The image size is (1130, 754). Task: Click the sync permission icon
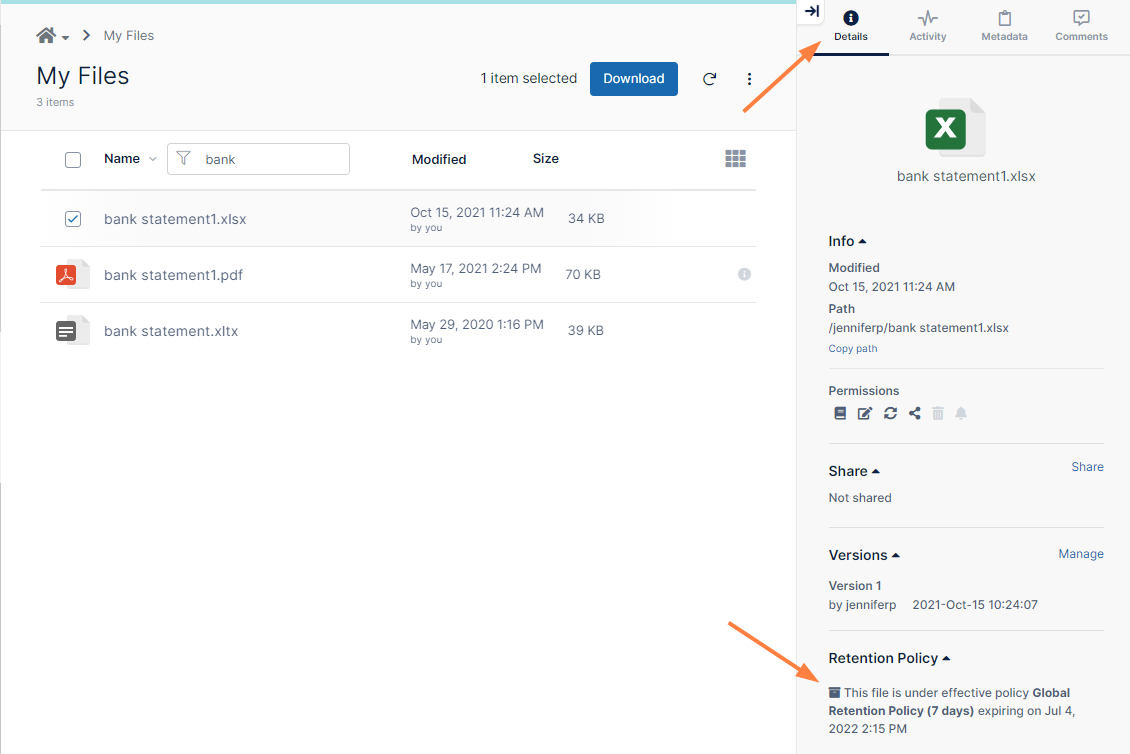(890, 413)
